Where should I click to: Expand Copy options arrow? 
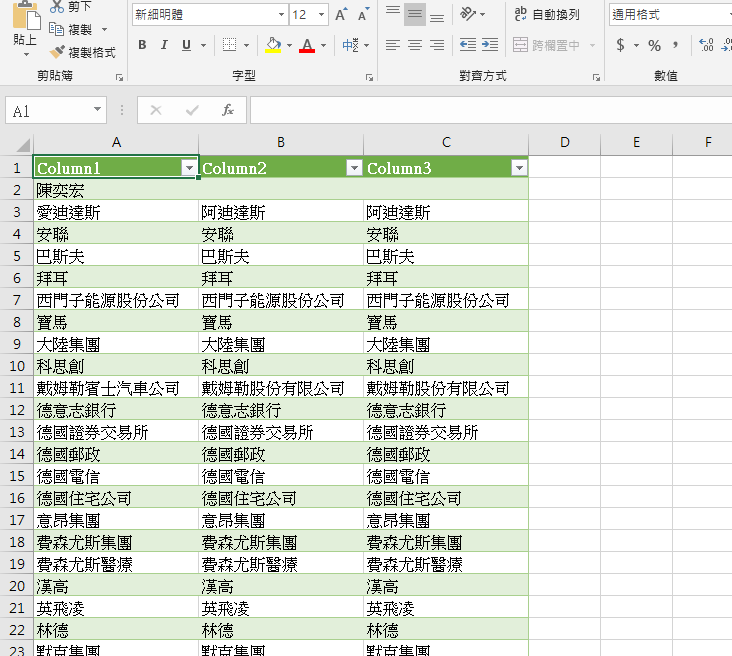[105, 29]
